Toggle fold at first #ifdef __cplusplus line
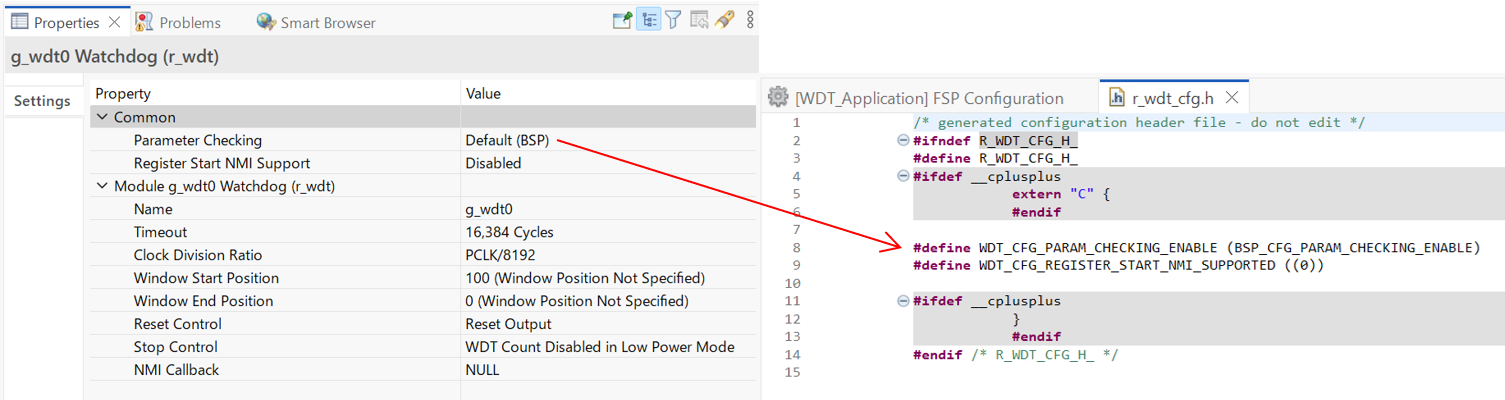 903,176
